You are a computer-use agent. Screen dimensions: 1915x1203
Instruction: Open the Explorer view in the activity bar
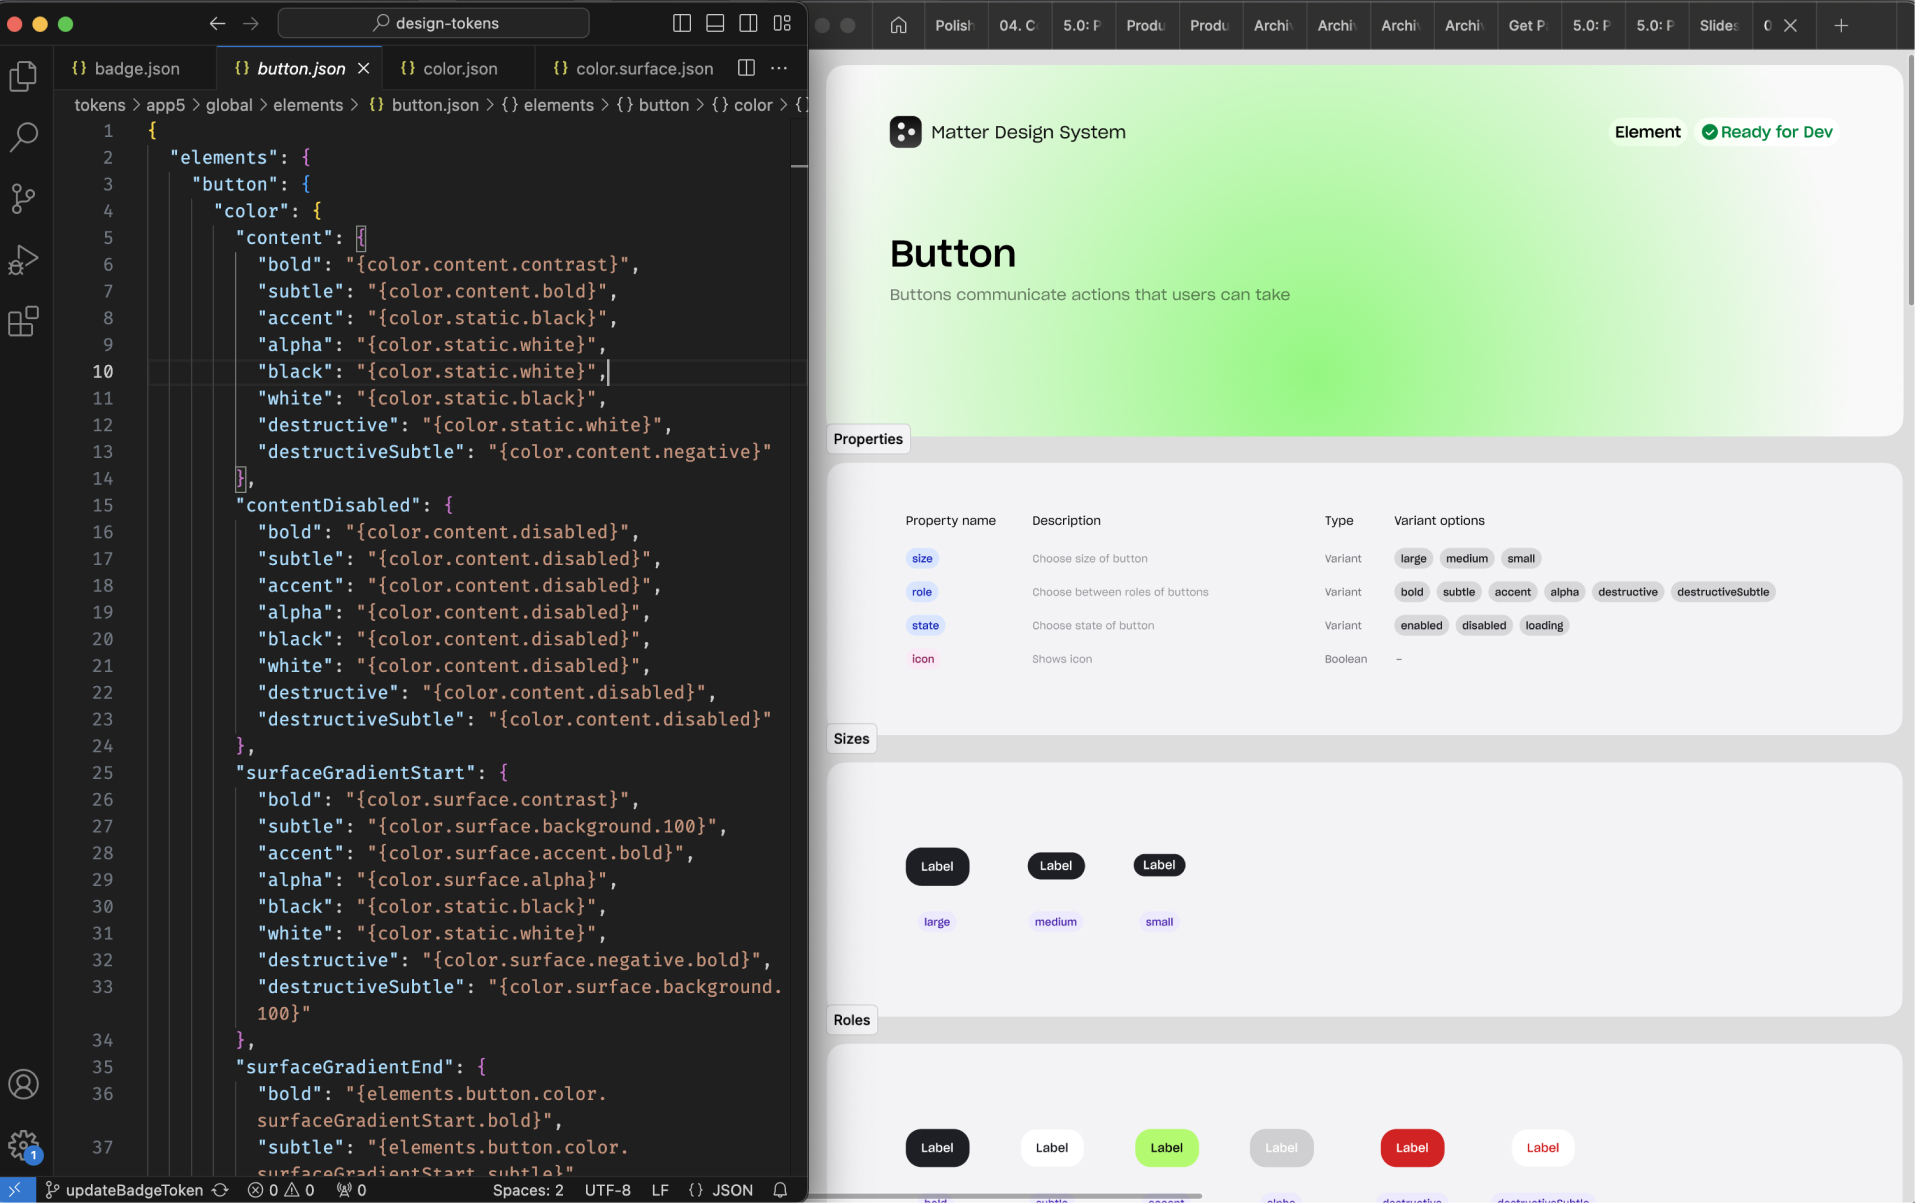point(23,76)
